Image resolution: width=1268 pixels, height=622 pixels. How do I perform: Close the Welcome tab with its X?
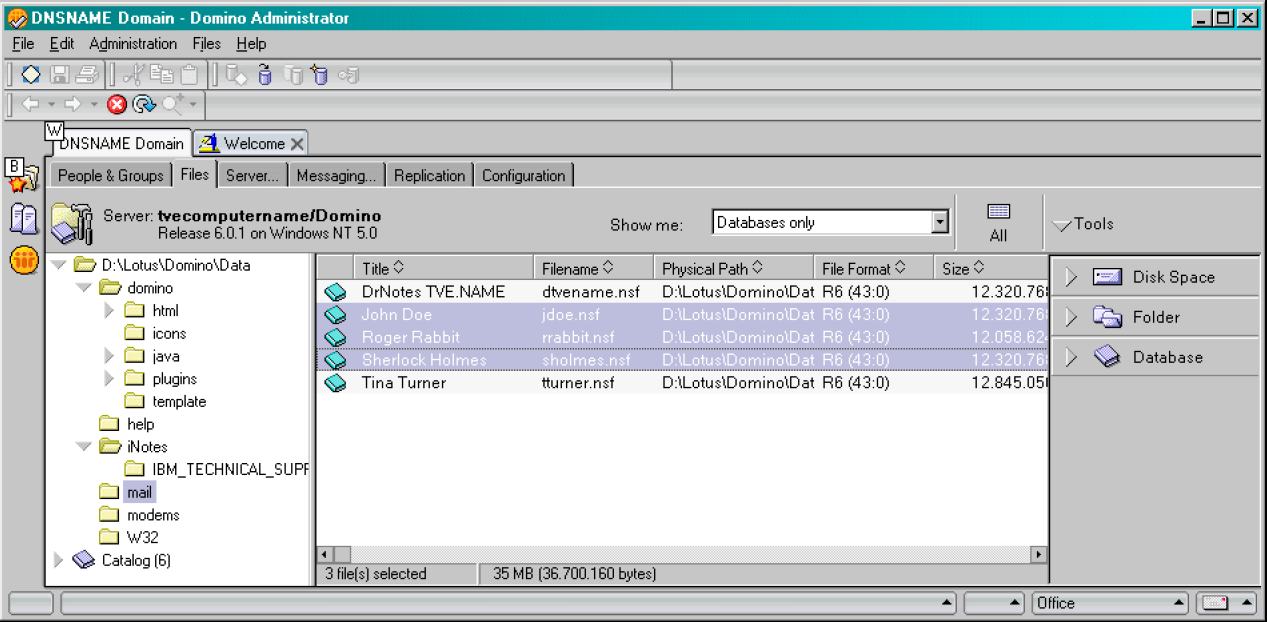pos(296,144)
